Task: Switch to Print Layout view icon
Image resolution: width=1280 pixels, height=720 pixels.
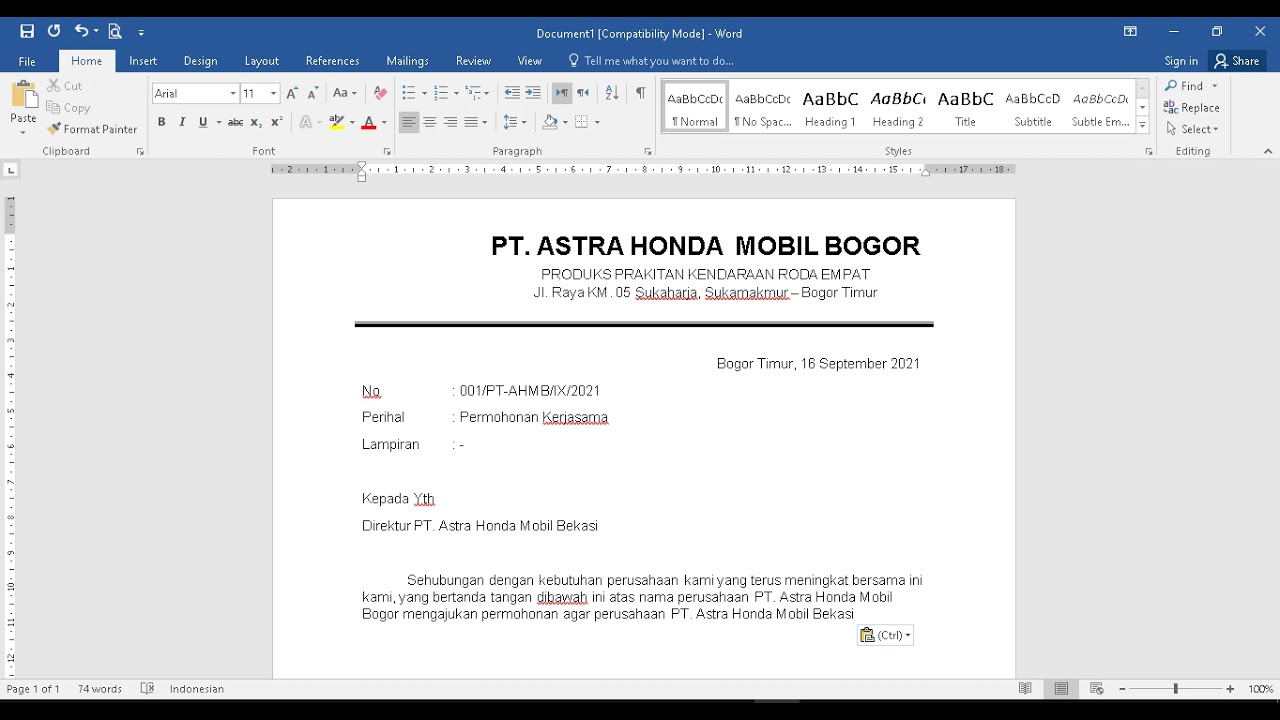Action: [x=1061, y=689]
